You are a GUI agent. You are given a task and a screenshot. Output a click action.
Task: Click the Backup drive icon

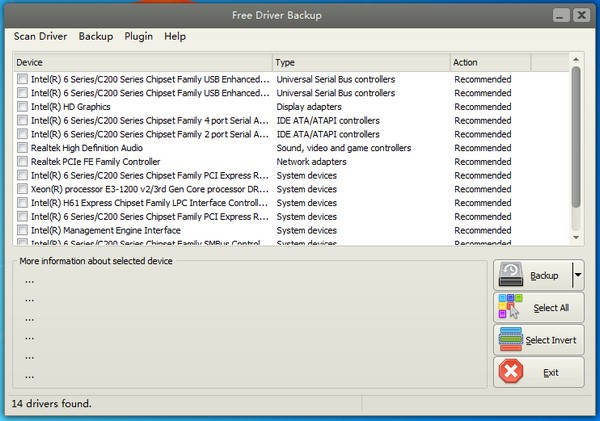511,275
